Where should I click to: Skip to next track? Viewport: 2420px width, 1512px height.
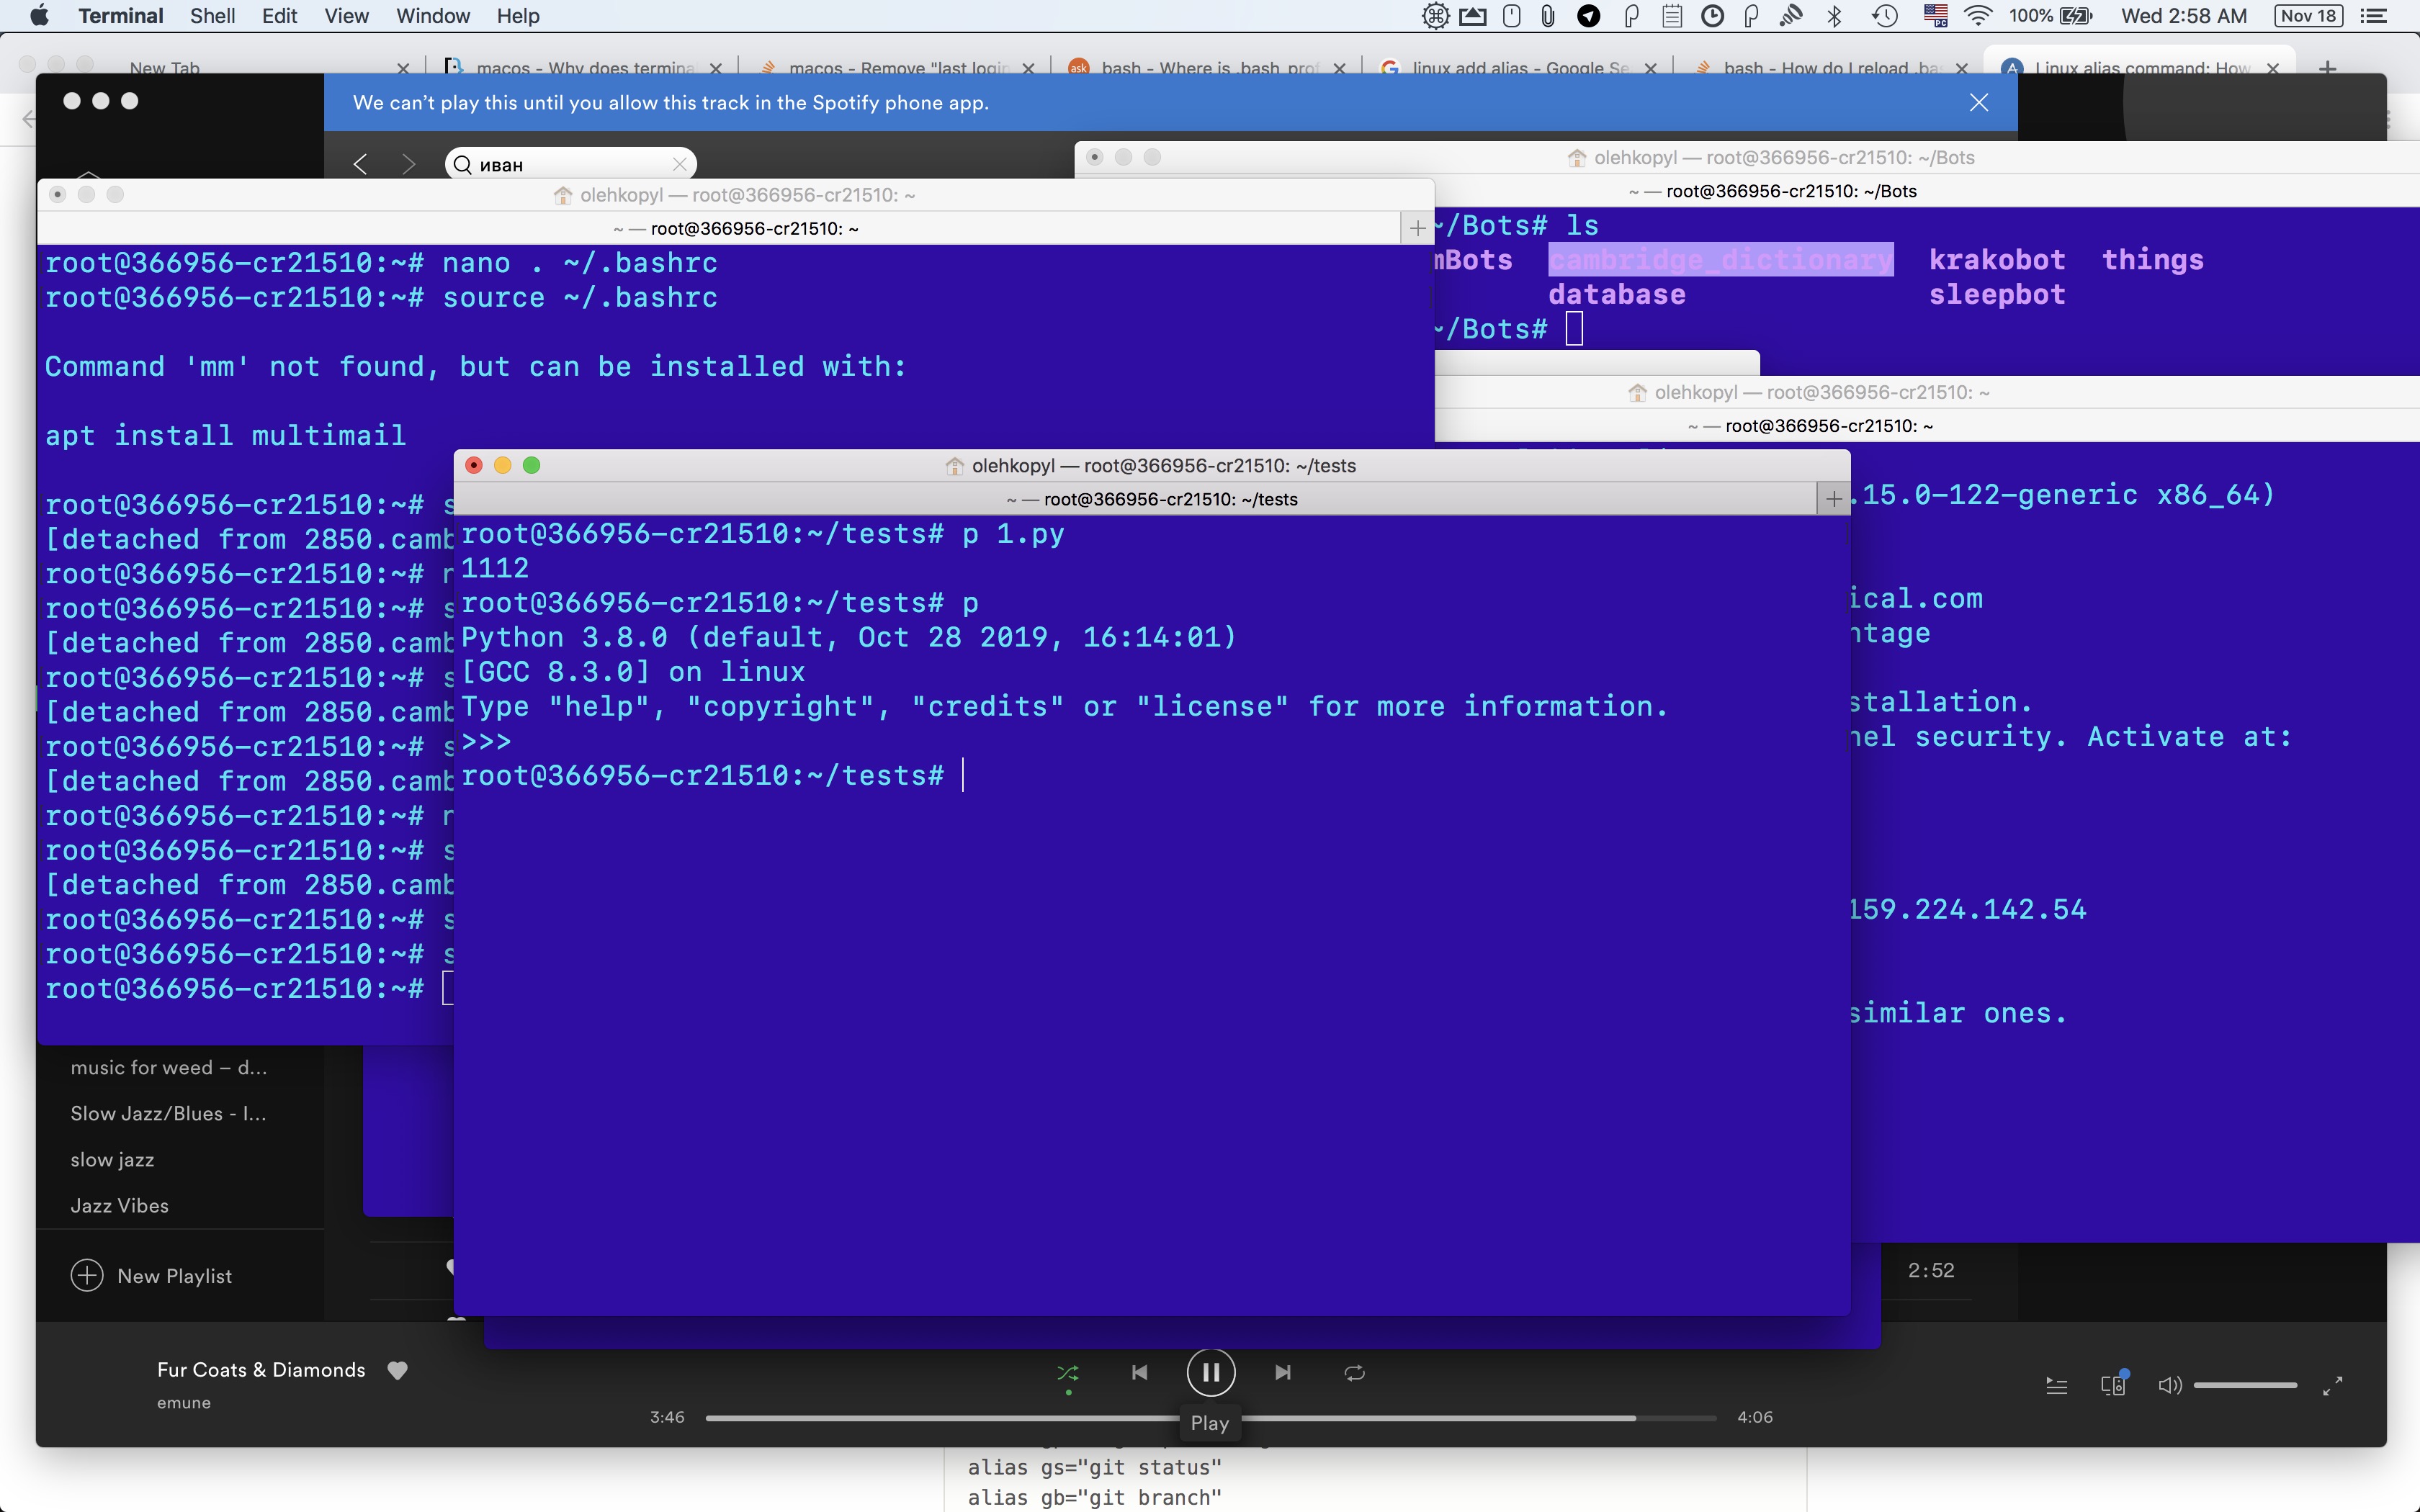click(x=1283, y=1373)
